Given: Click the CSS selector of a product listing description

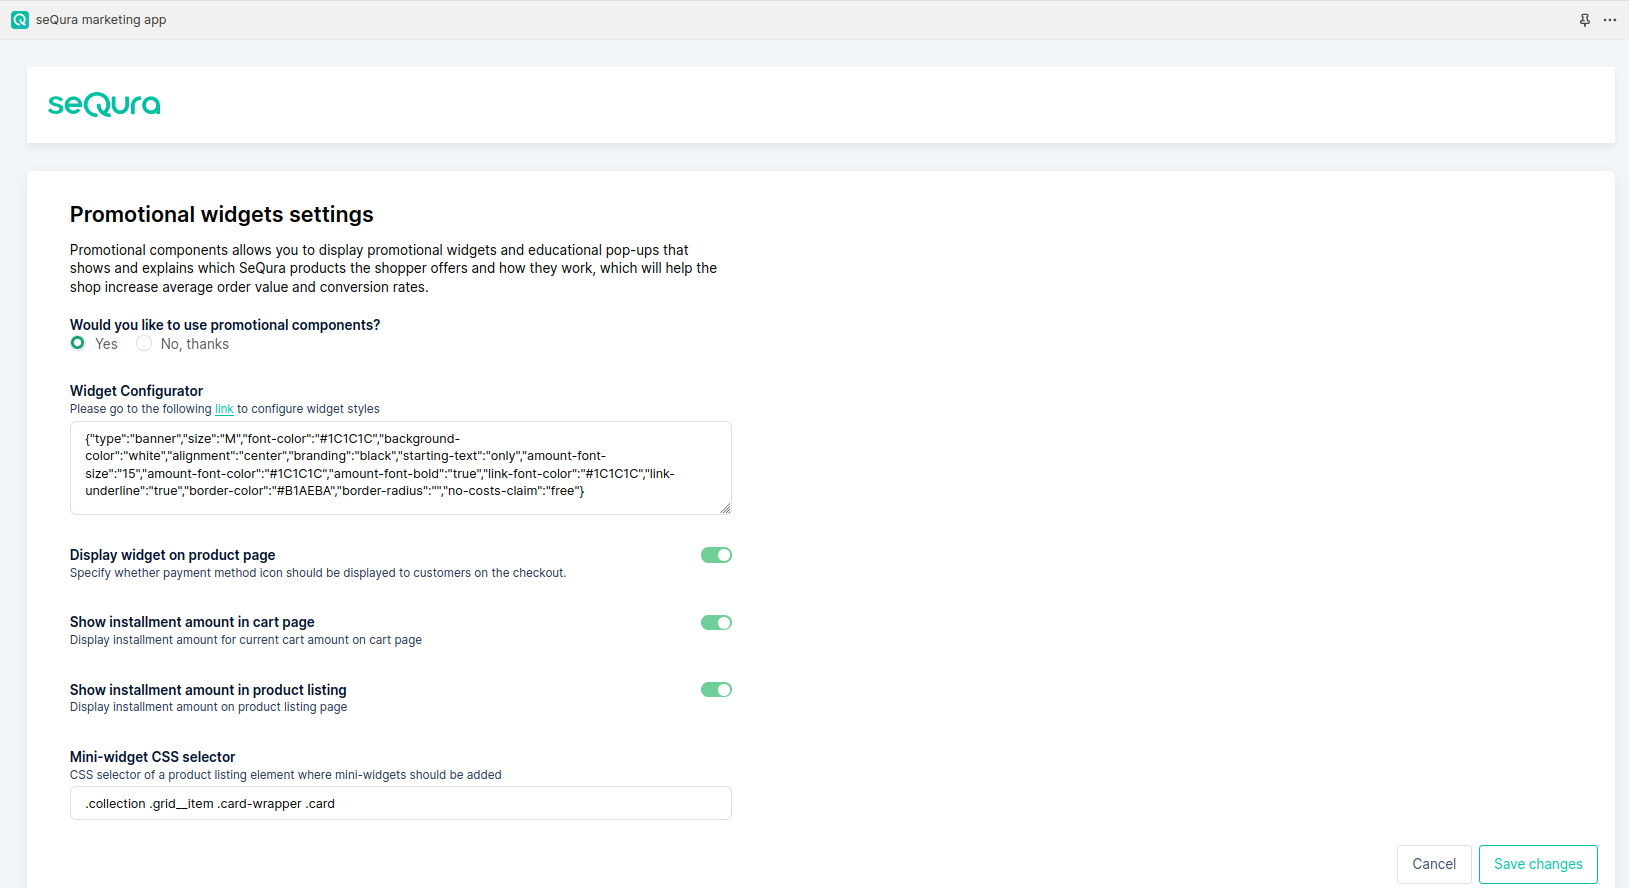Looking at the screenshot, I should 286,775.
